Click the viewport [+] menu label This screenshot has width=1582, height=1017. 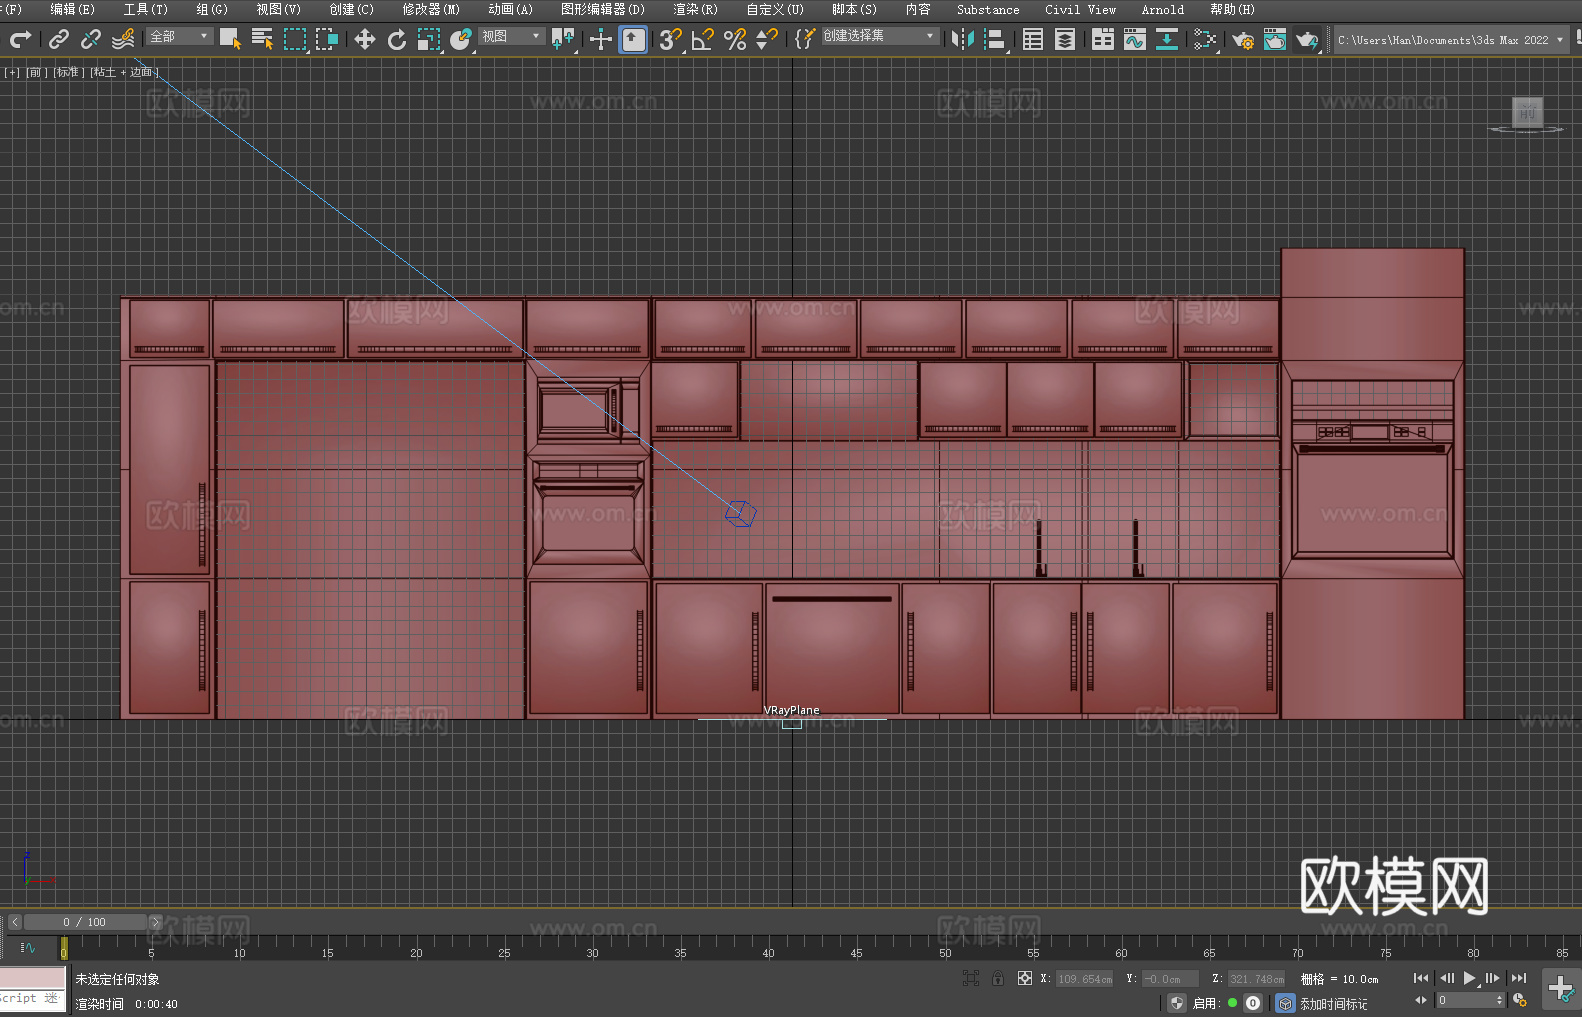pyautogui.click(x=12, y=72)
